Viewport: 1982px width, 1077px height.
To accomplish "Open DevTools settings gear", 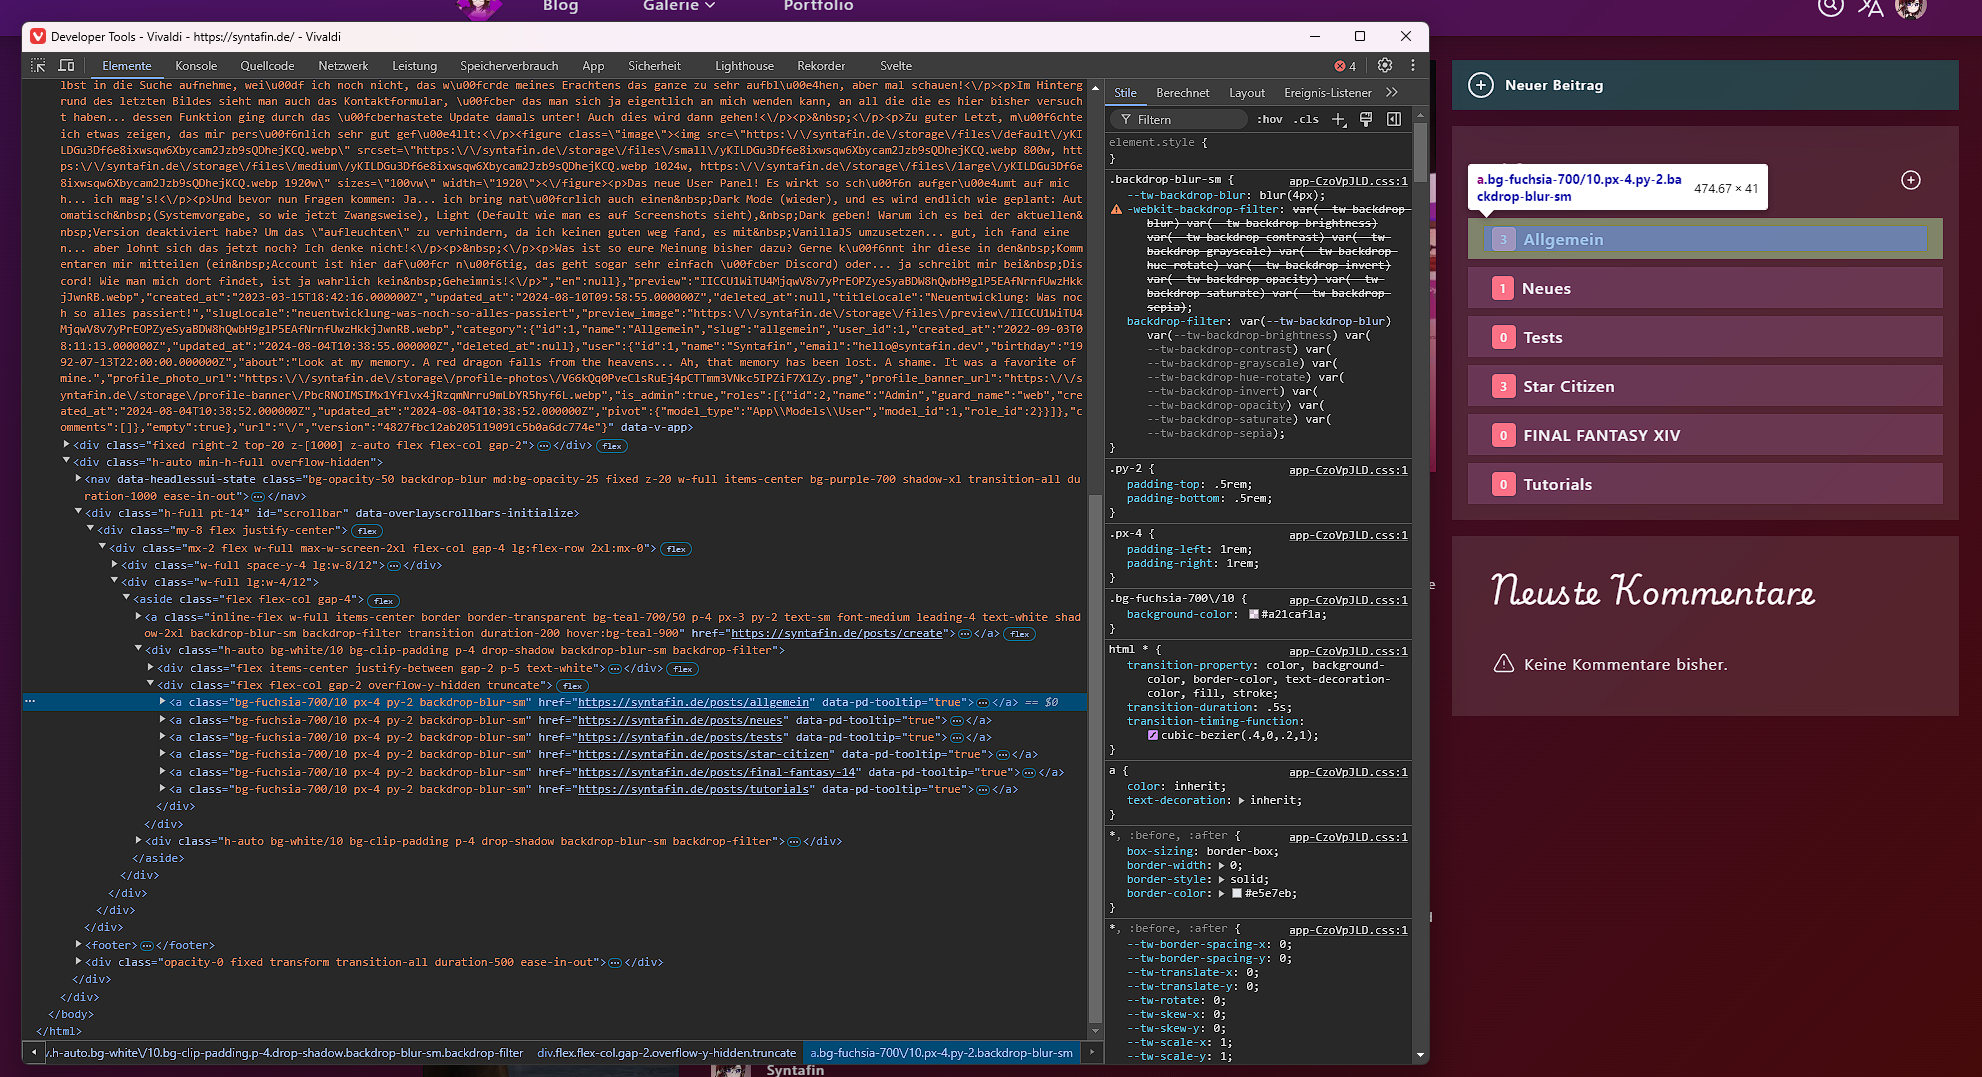I will pyautogui.click(x=1384, y=66).
